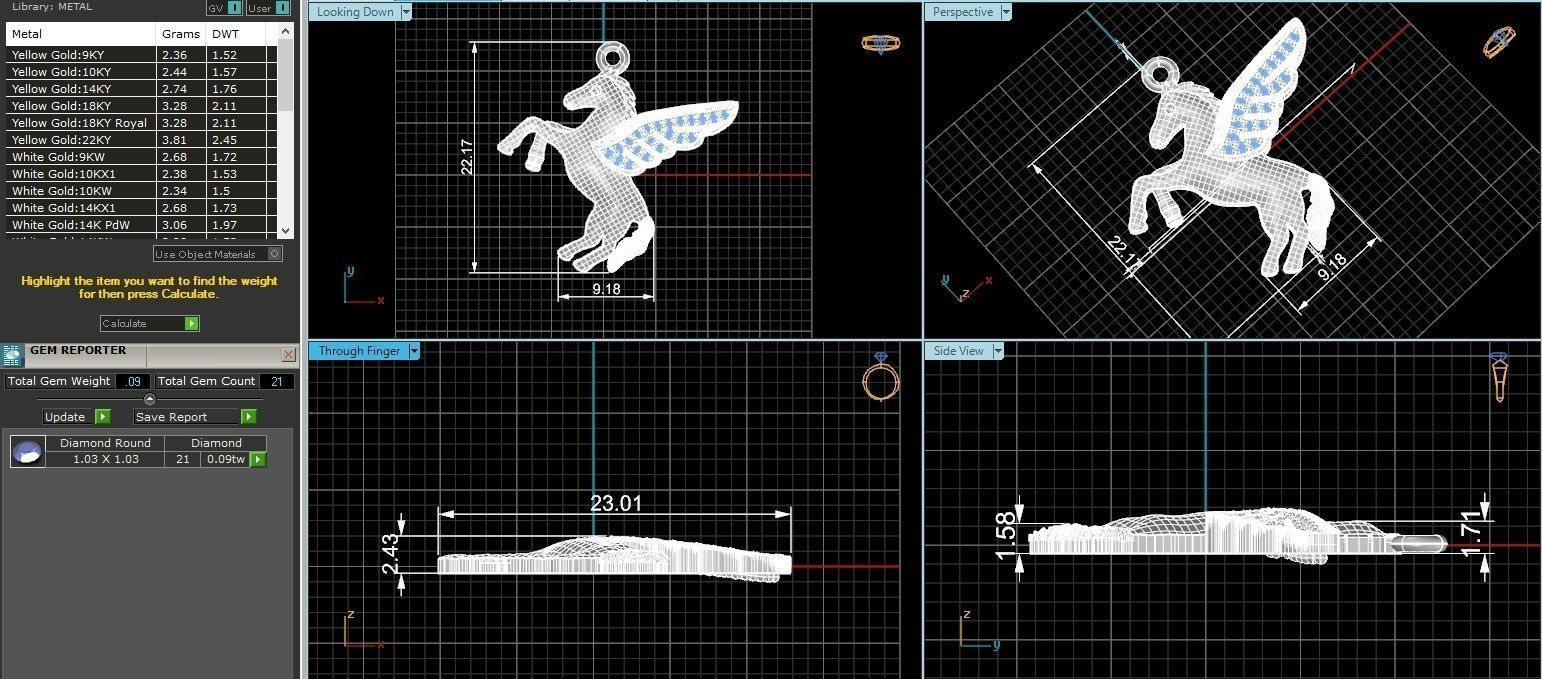Image resolution: width=1542 pixels, height=679 pixels.
Task: Click the green arrow next to Update
Action: tap(103, 416)
